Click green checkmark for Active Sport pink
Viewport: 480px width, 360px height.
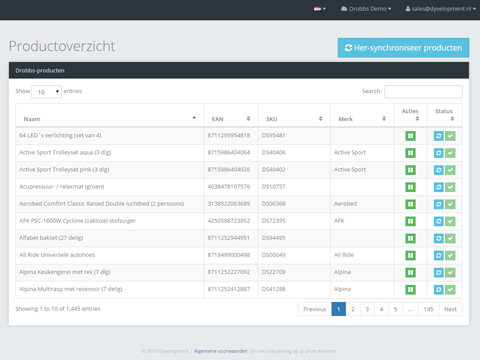pyautogui.click(x=450, y=170)
